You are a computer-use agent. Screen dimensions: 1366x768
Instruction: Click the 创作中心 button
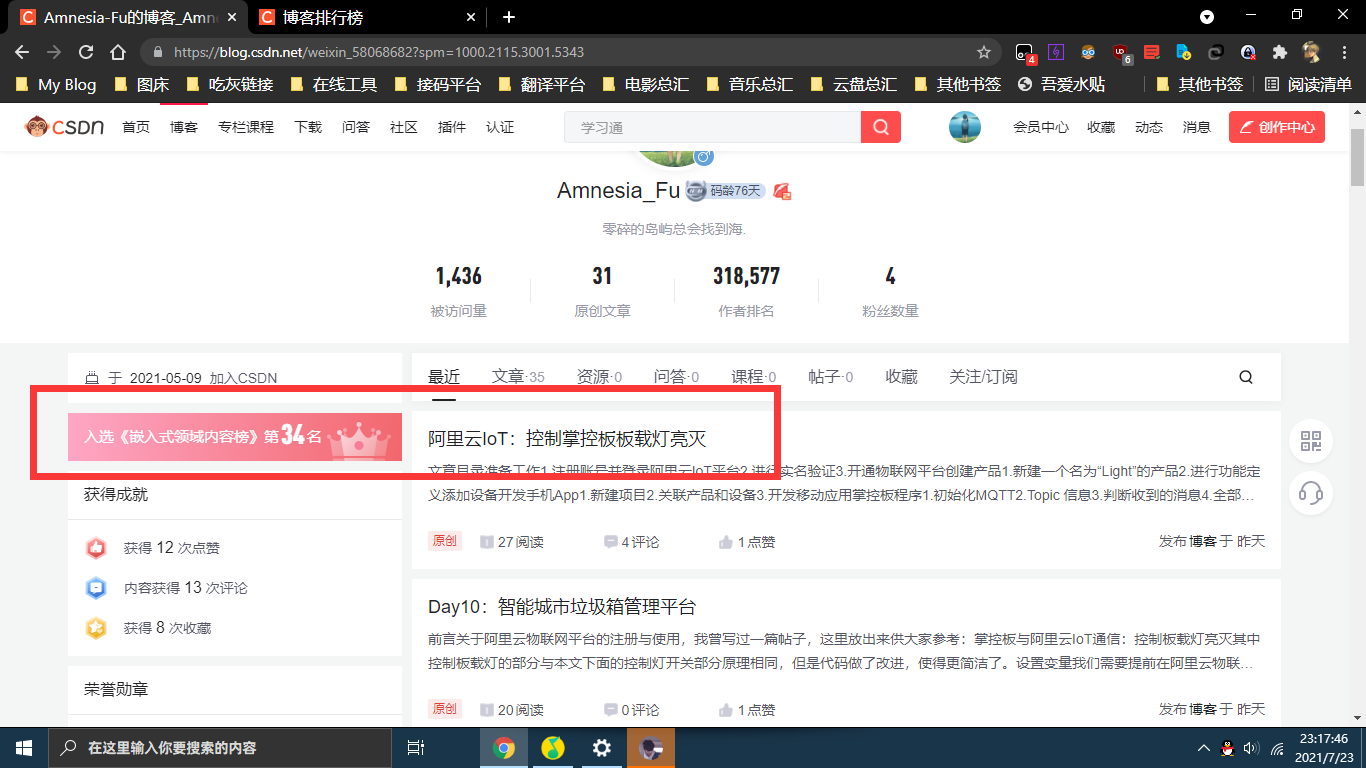coord(1276,127)
